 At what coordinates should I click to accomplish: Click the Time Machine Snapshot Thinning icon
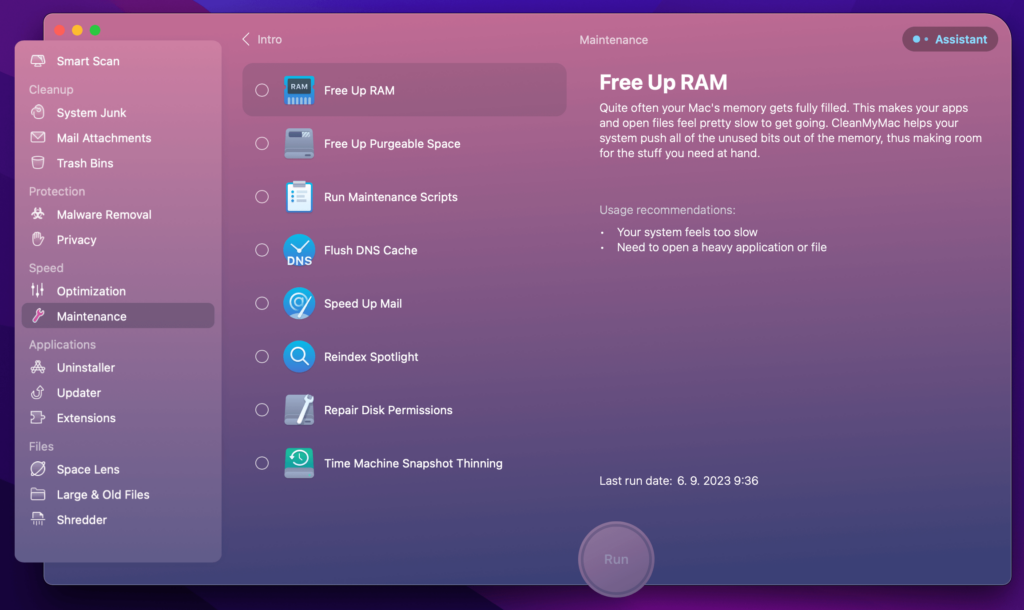pos(299,463)
